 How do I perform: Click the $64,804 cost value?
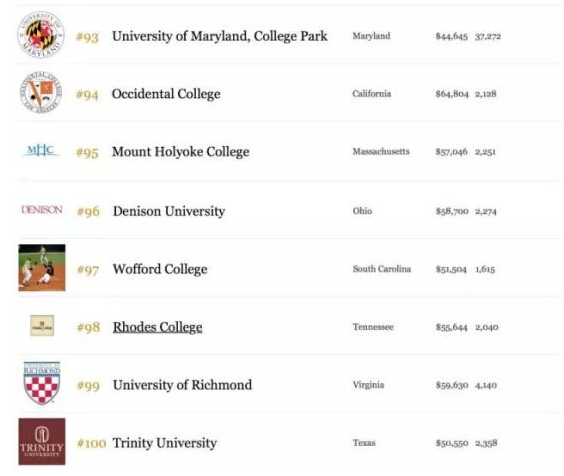(452, 94)
